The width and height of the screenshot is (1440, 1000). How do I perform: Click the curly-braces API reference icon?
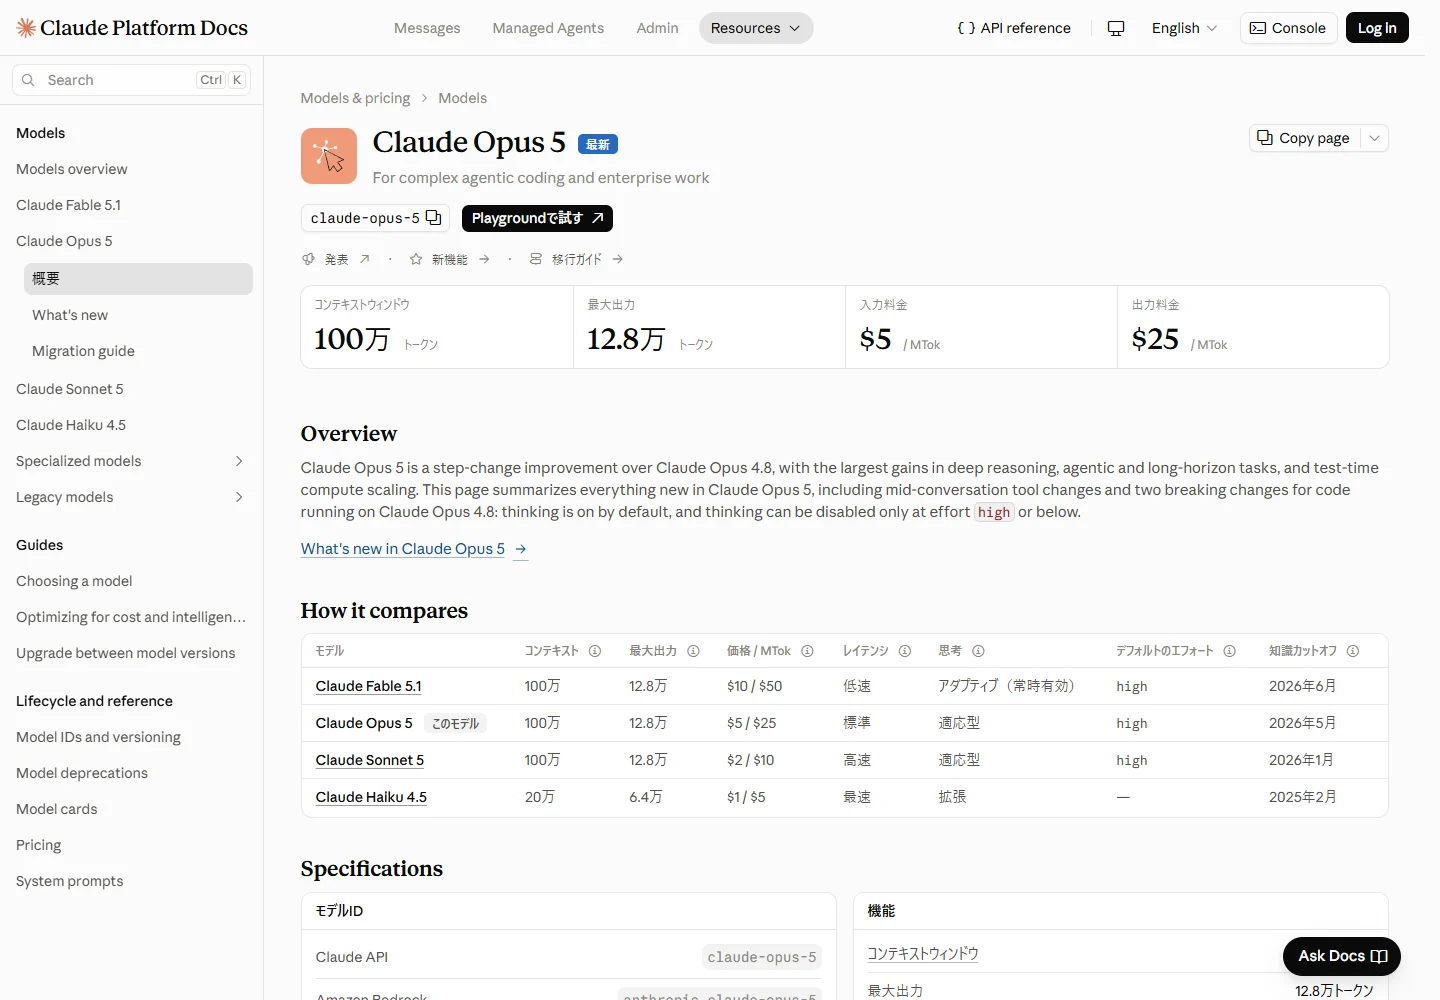[966, 28]
